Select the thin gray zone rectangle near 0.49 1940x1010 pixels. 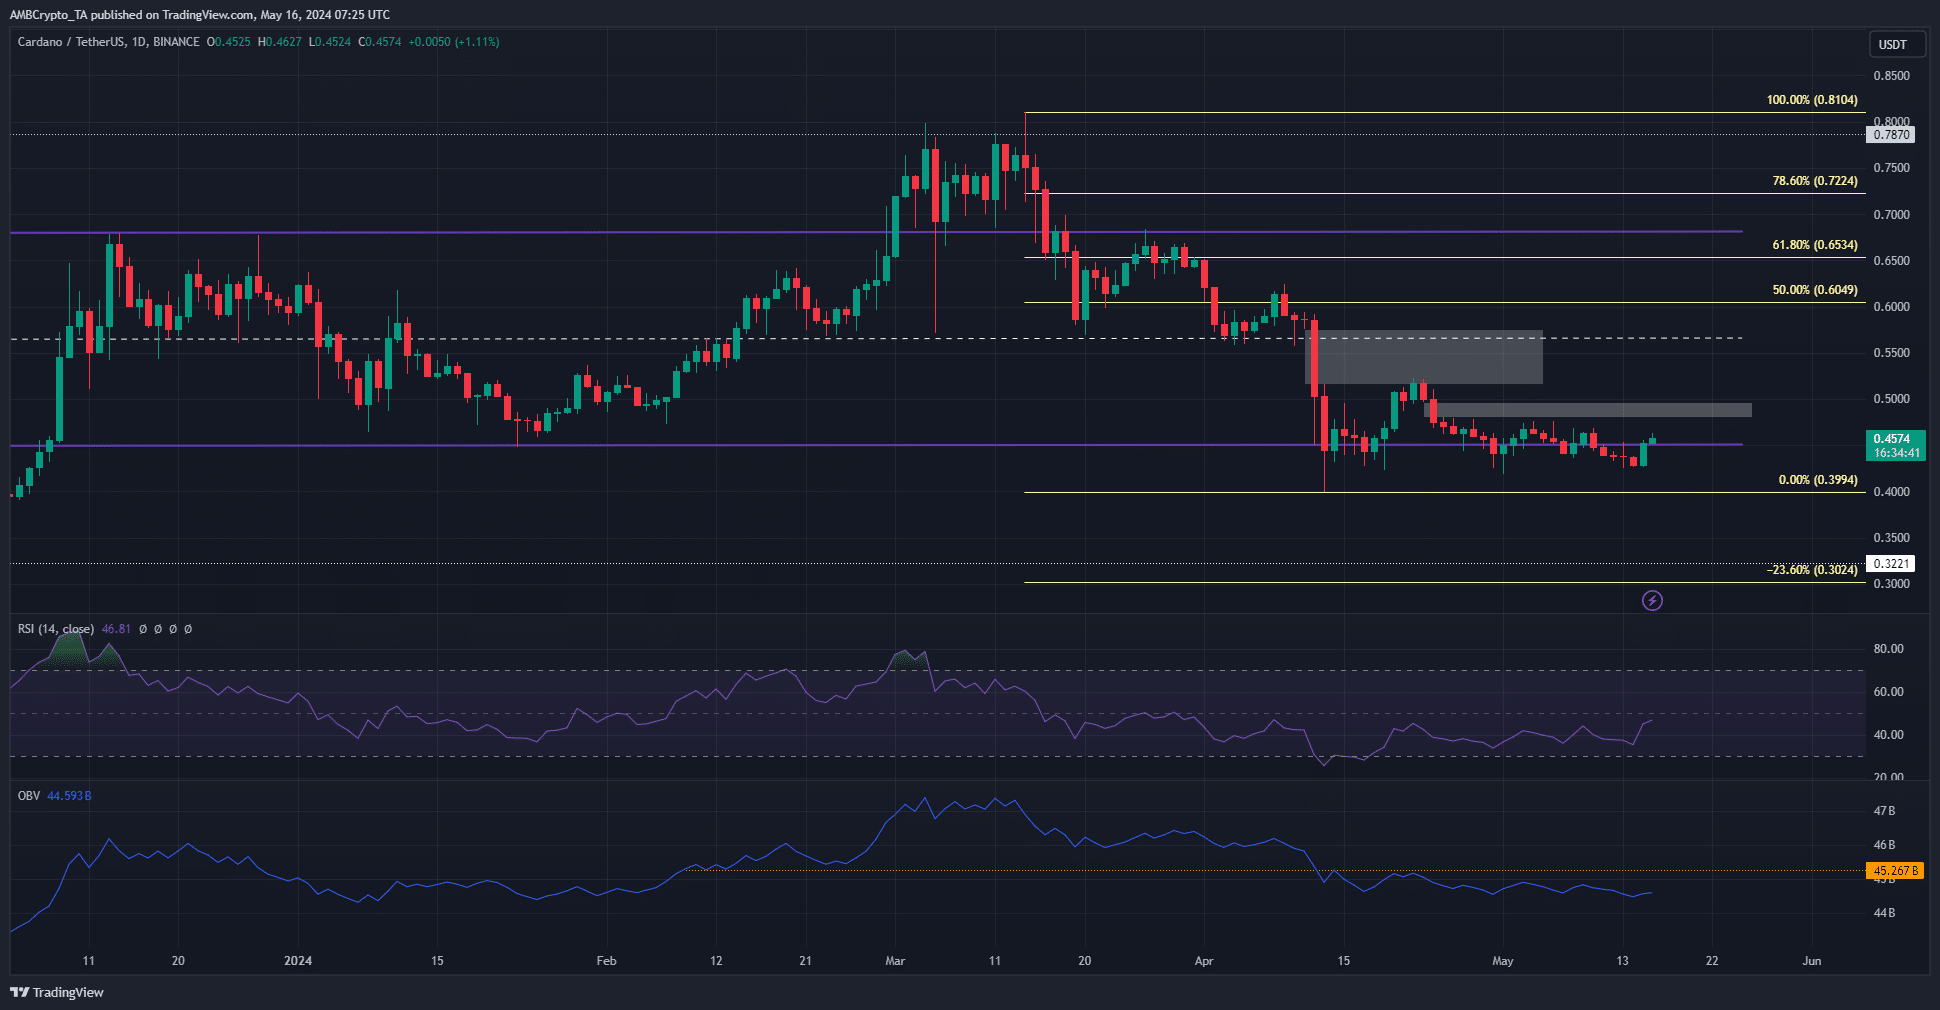click(1588, 410)
